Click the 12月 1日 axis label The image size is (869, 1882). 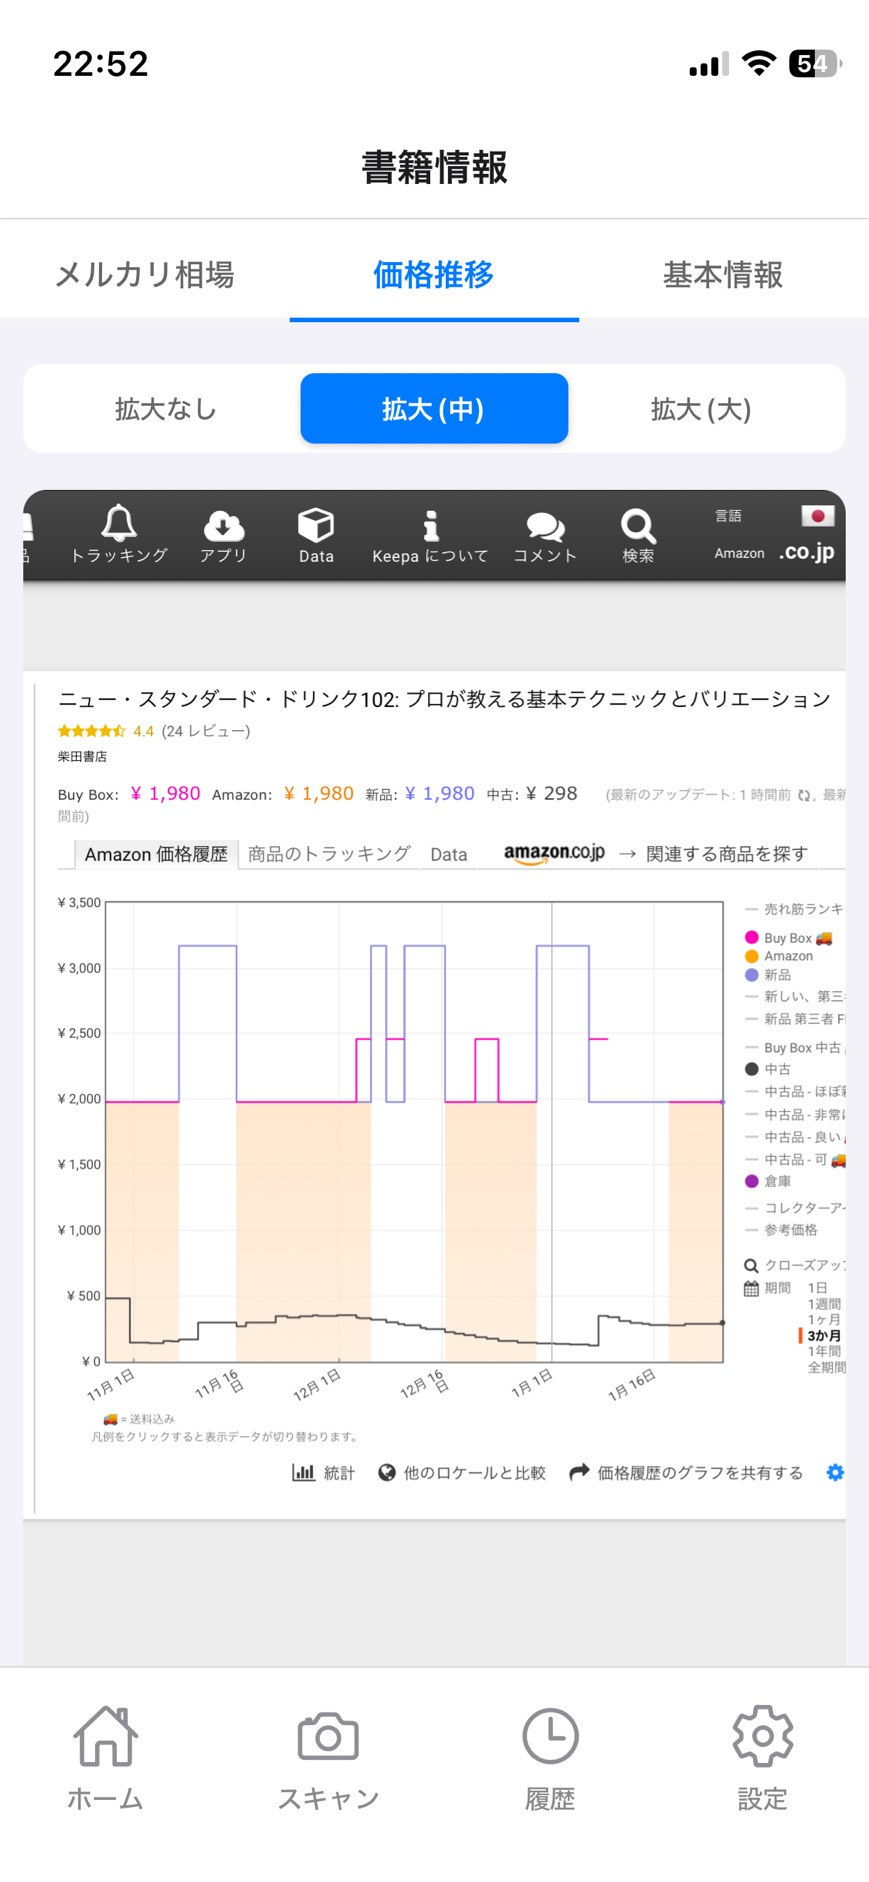coord(318,1385)
